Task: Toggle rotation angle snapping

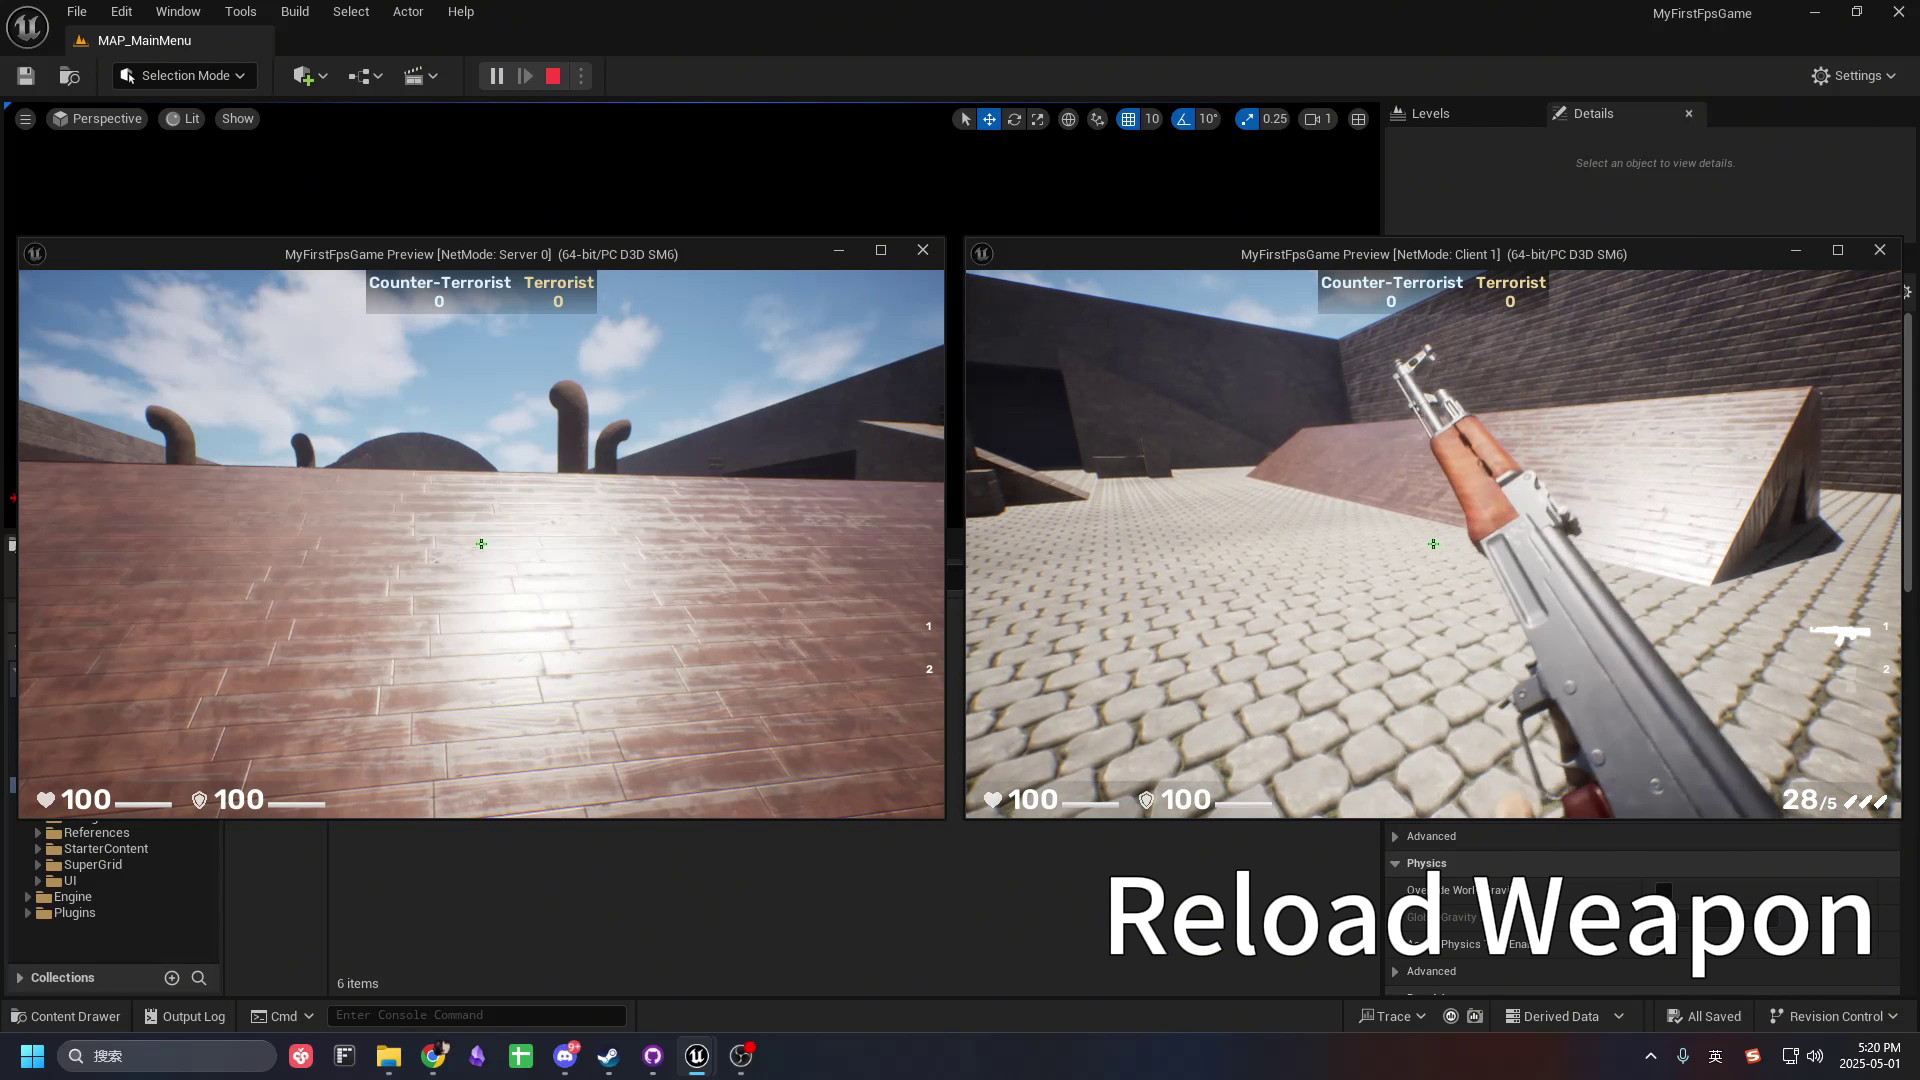Action: pyautogui.click(x=1184, y=119)
